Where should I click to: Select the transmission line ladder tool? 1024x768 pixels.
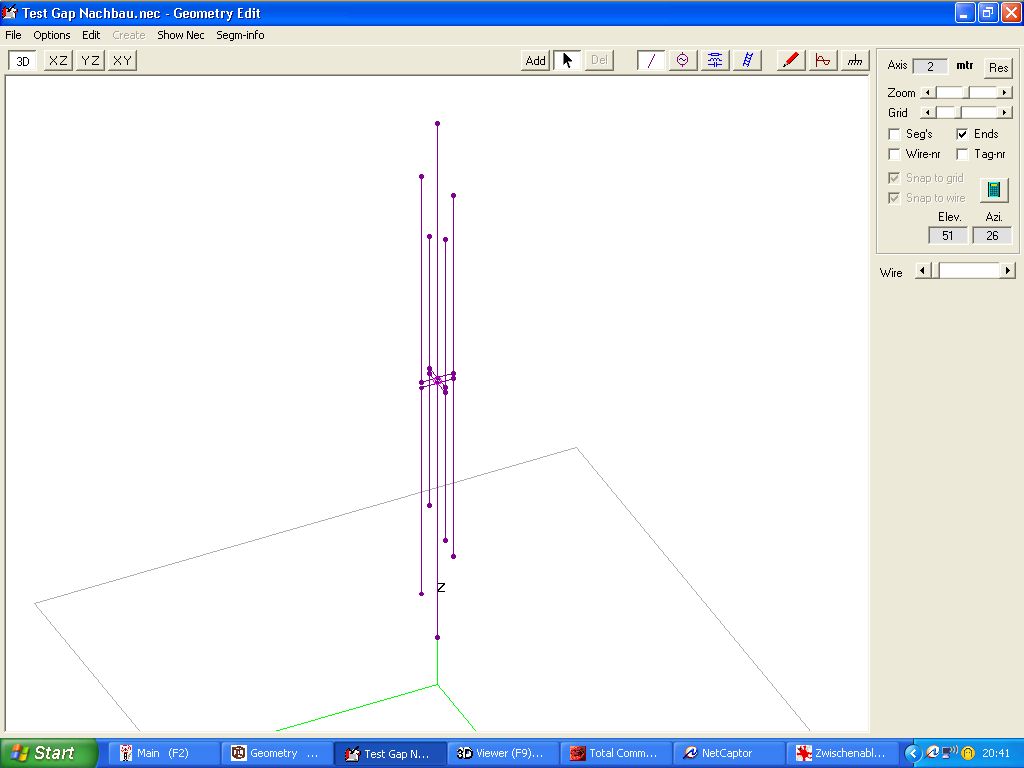[x=747, y=60]
